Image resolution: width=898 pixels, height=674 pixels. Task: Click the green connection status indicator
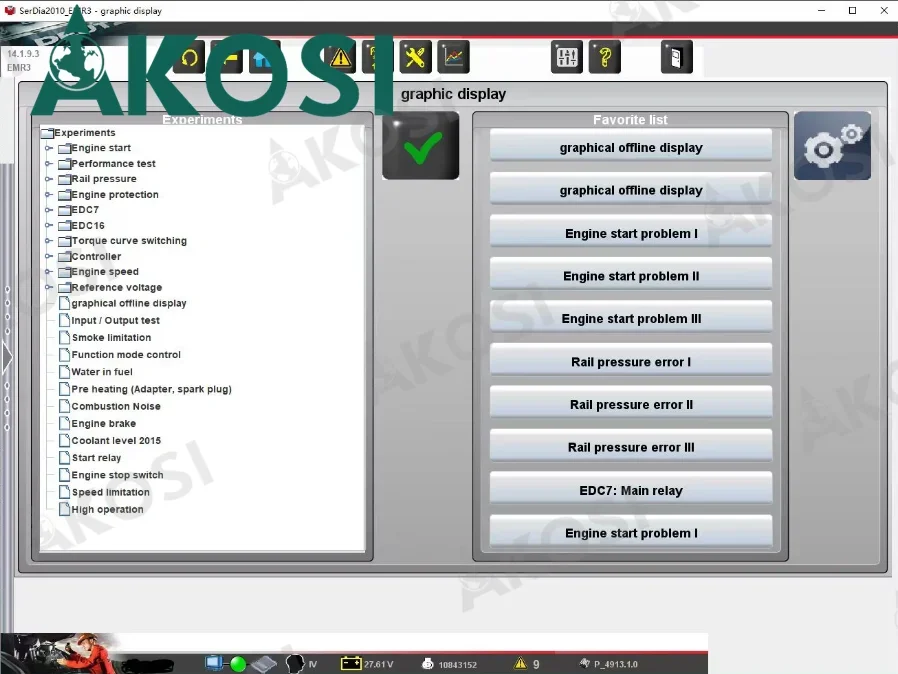238,664
